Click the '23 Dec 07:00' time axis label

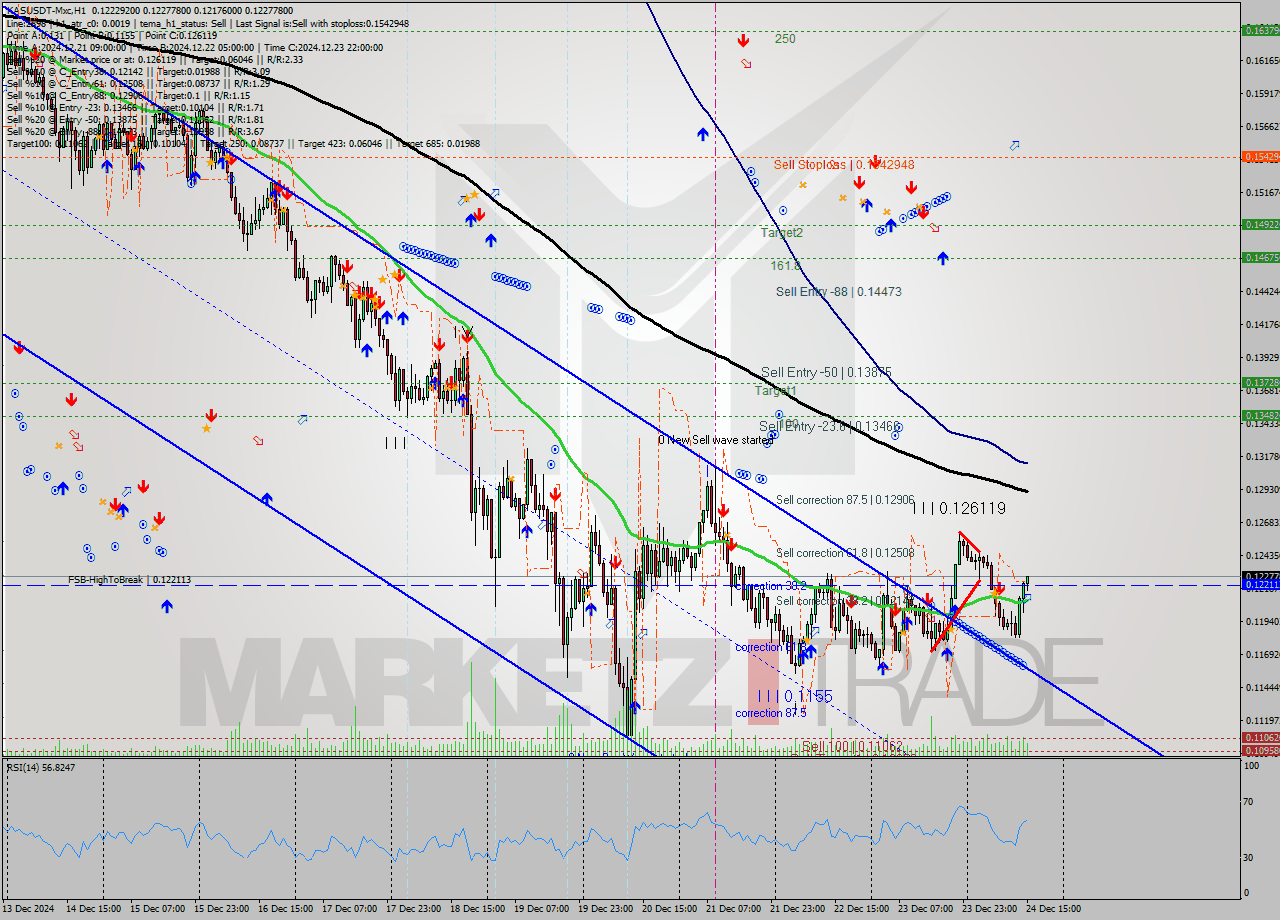click(924, 909)
